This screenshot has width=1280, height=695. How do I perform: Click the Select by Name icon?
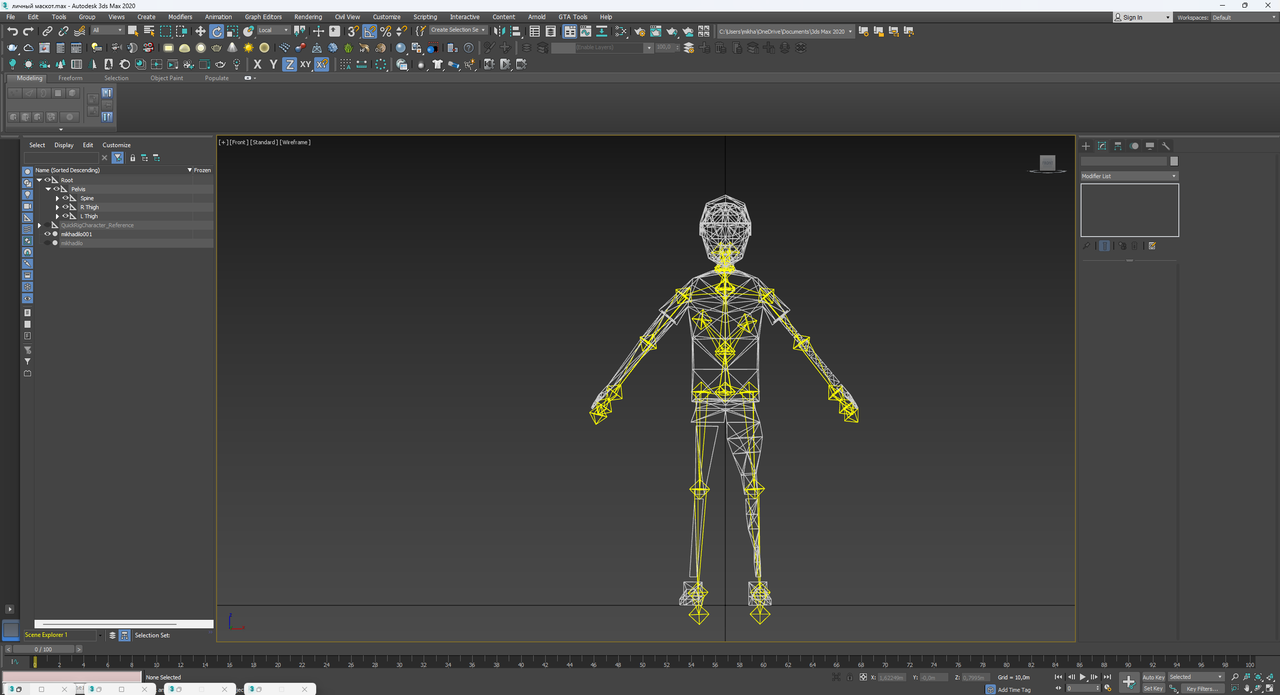click(148, 31)
